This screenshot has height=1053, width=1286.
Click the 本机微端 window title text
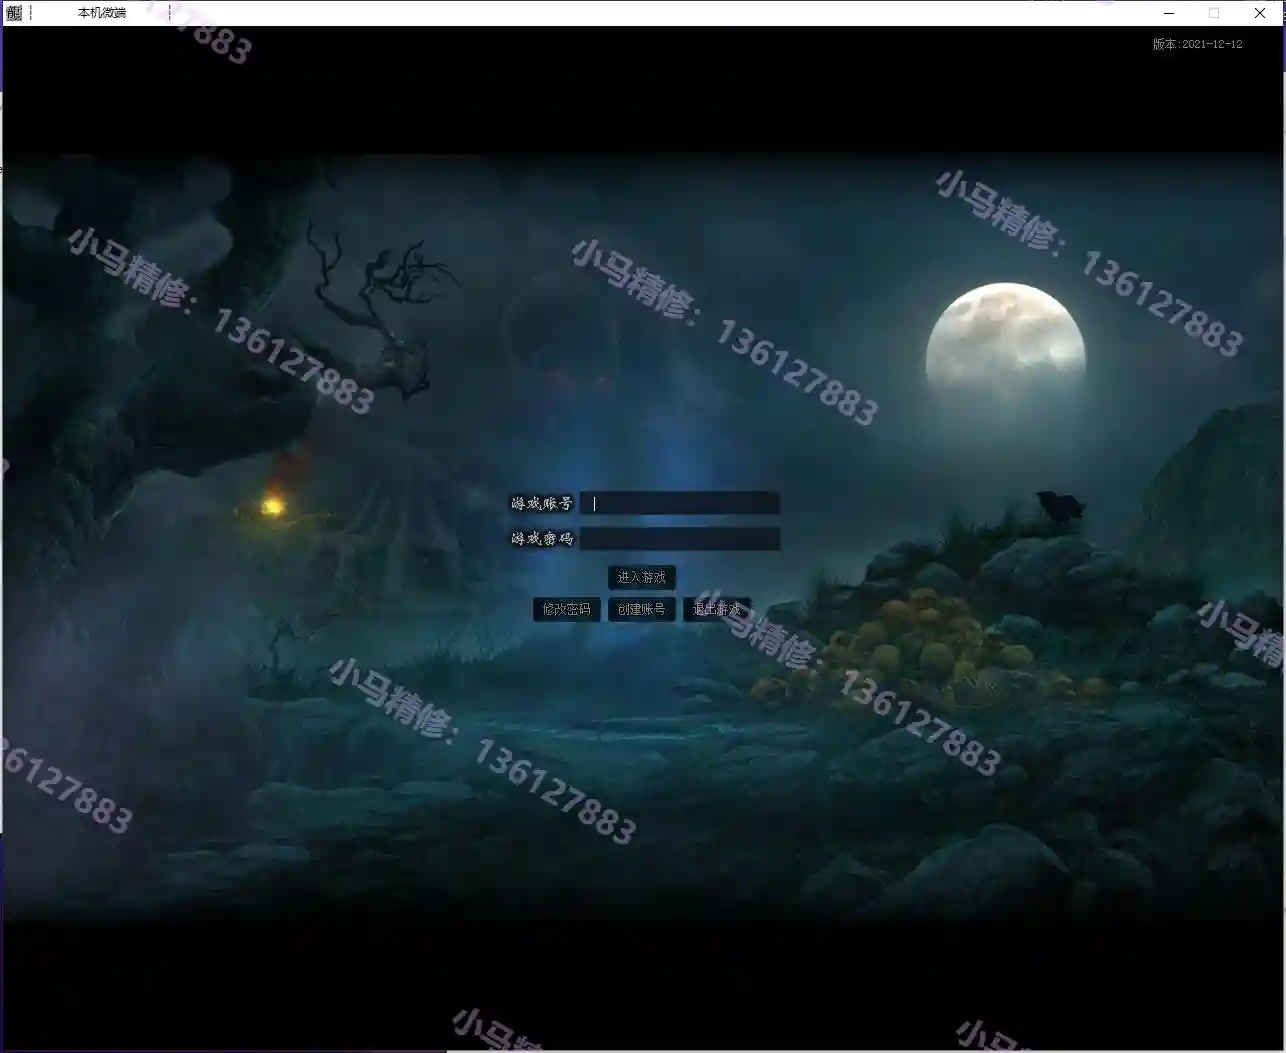pyautogui.click(x=102, y=13)
